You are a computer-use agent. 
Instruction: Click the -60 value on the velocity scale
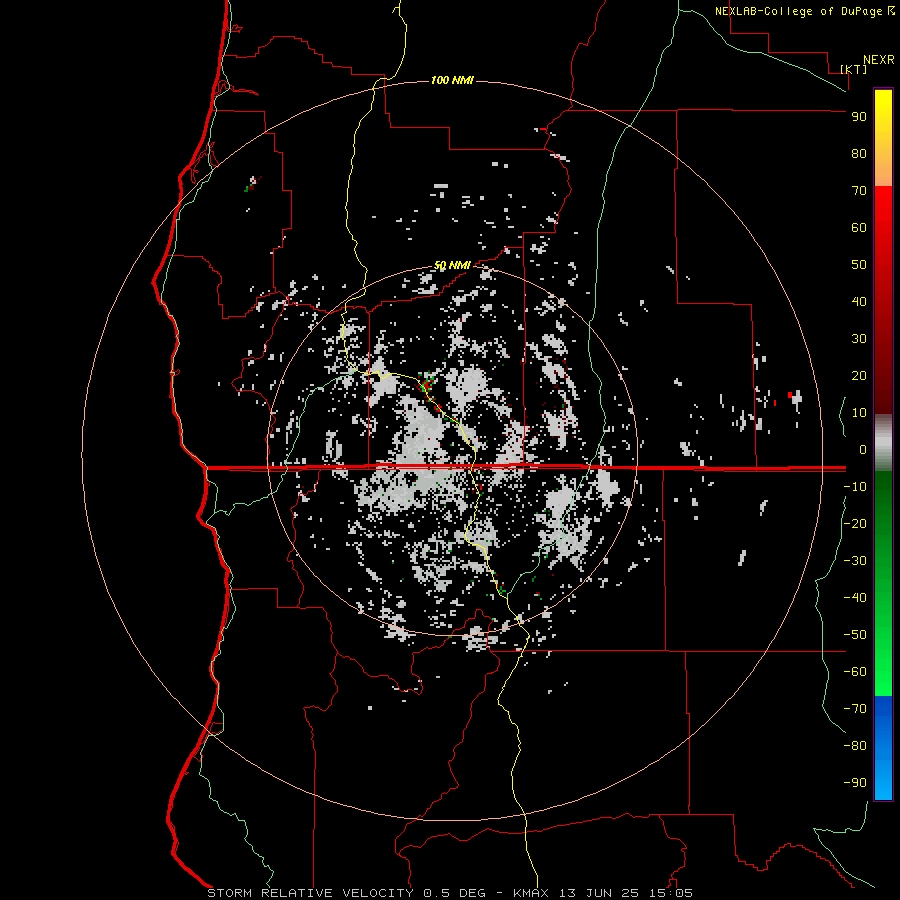pos(855,672)
